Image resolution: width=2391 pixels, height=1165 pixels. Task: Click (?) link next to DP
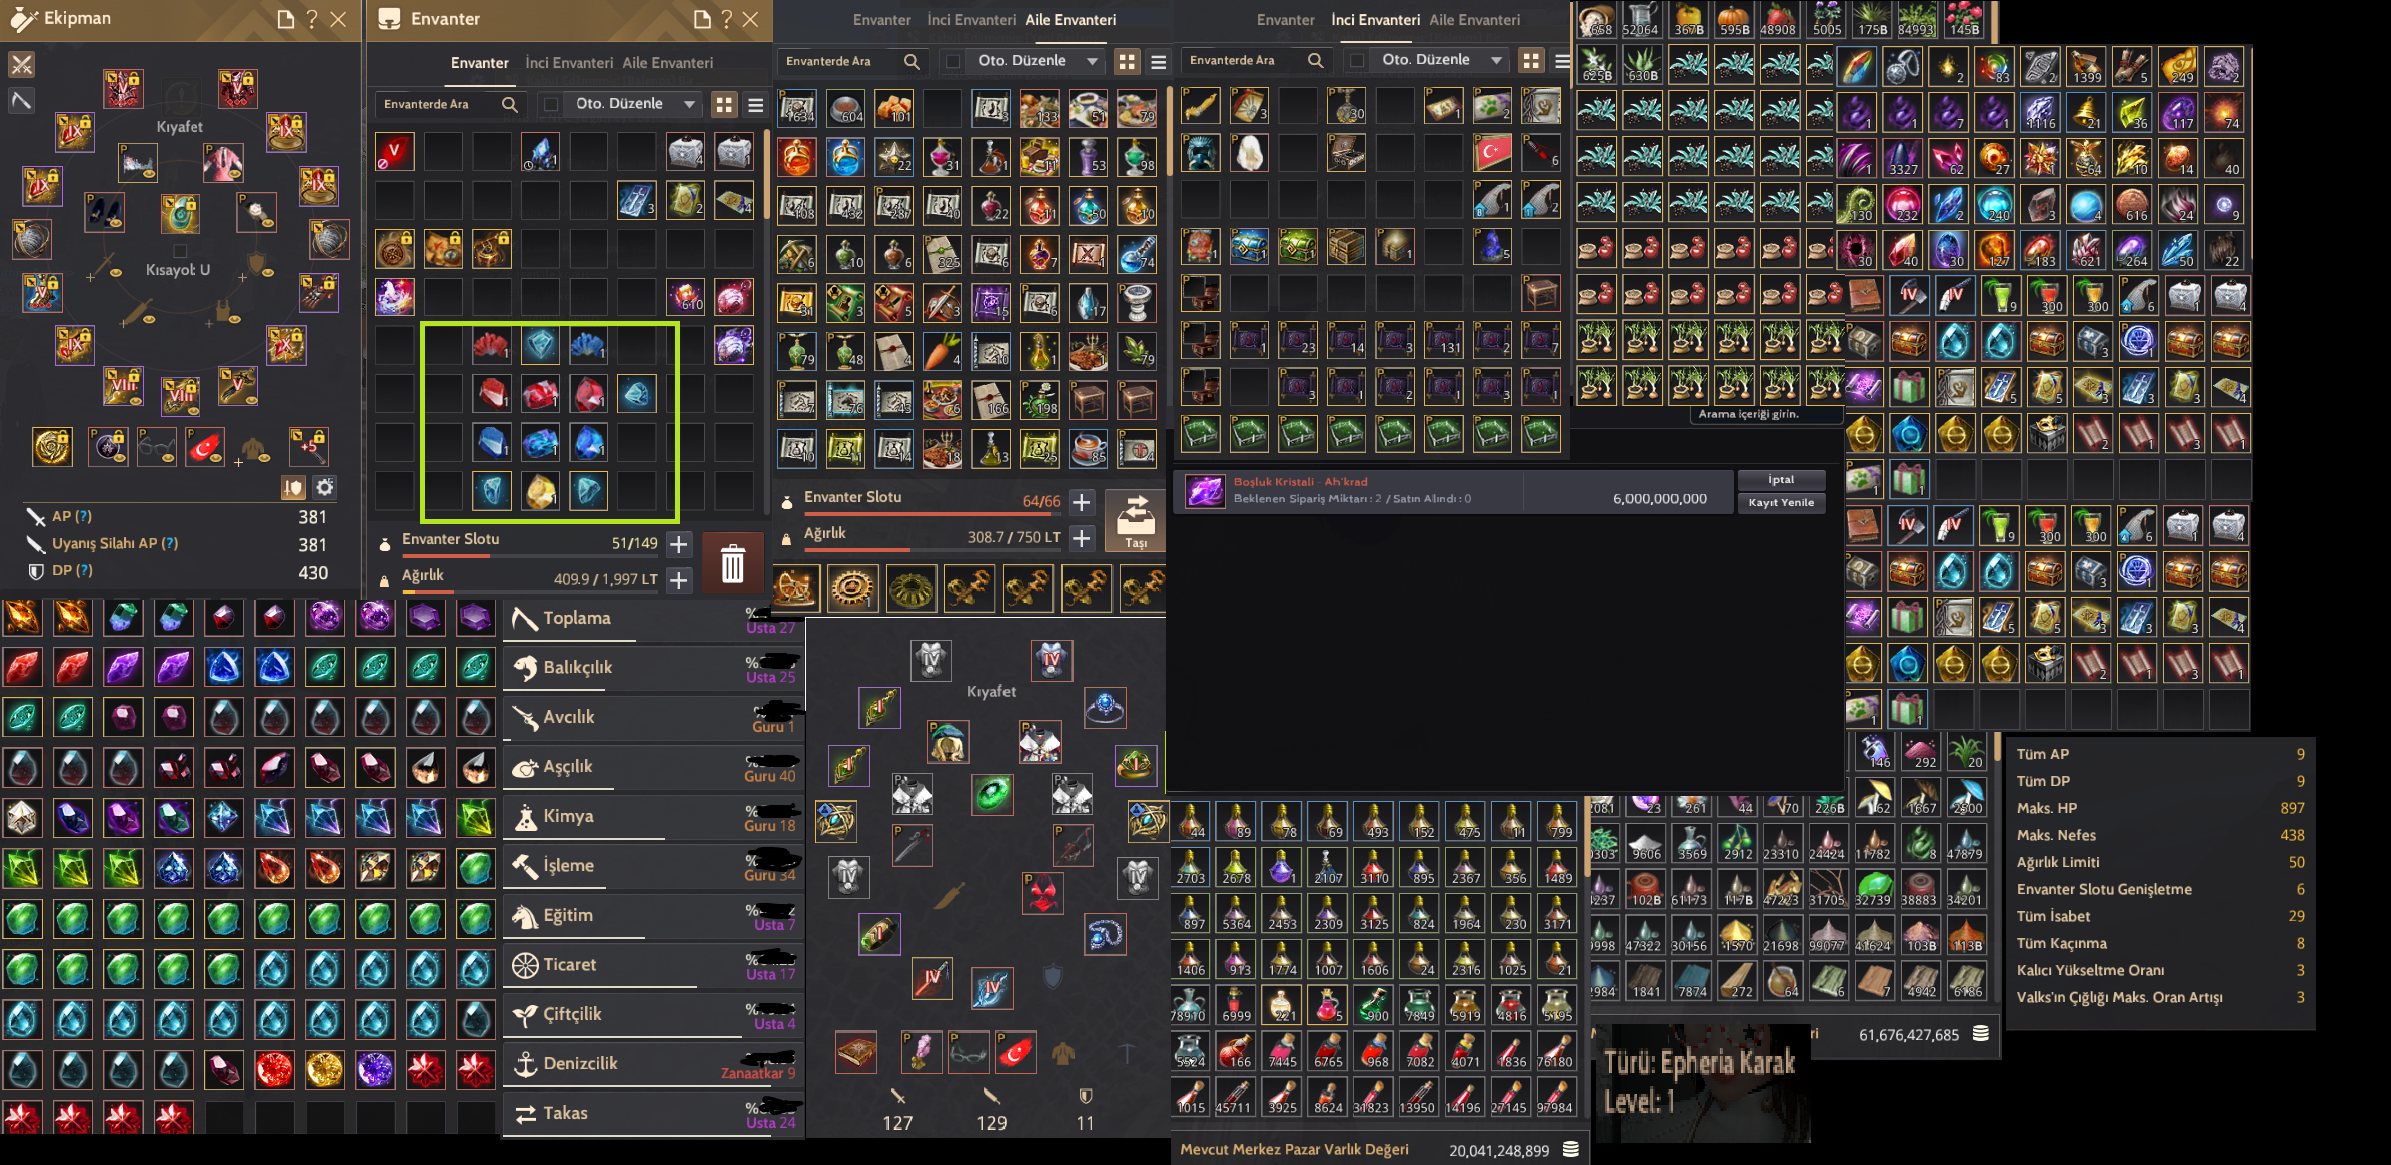pos(84,570)
